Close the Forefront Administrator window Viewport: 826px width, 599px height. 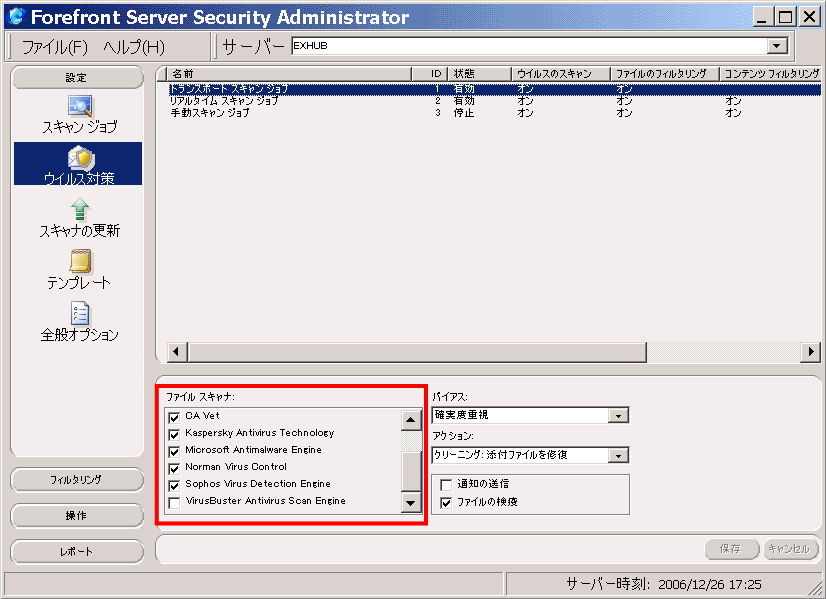pyautogui.click(x=809, y=17)
